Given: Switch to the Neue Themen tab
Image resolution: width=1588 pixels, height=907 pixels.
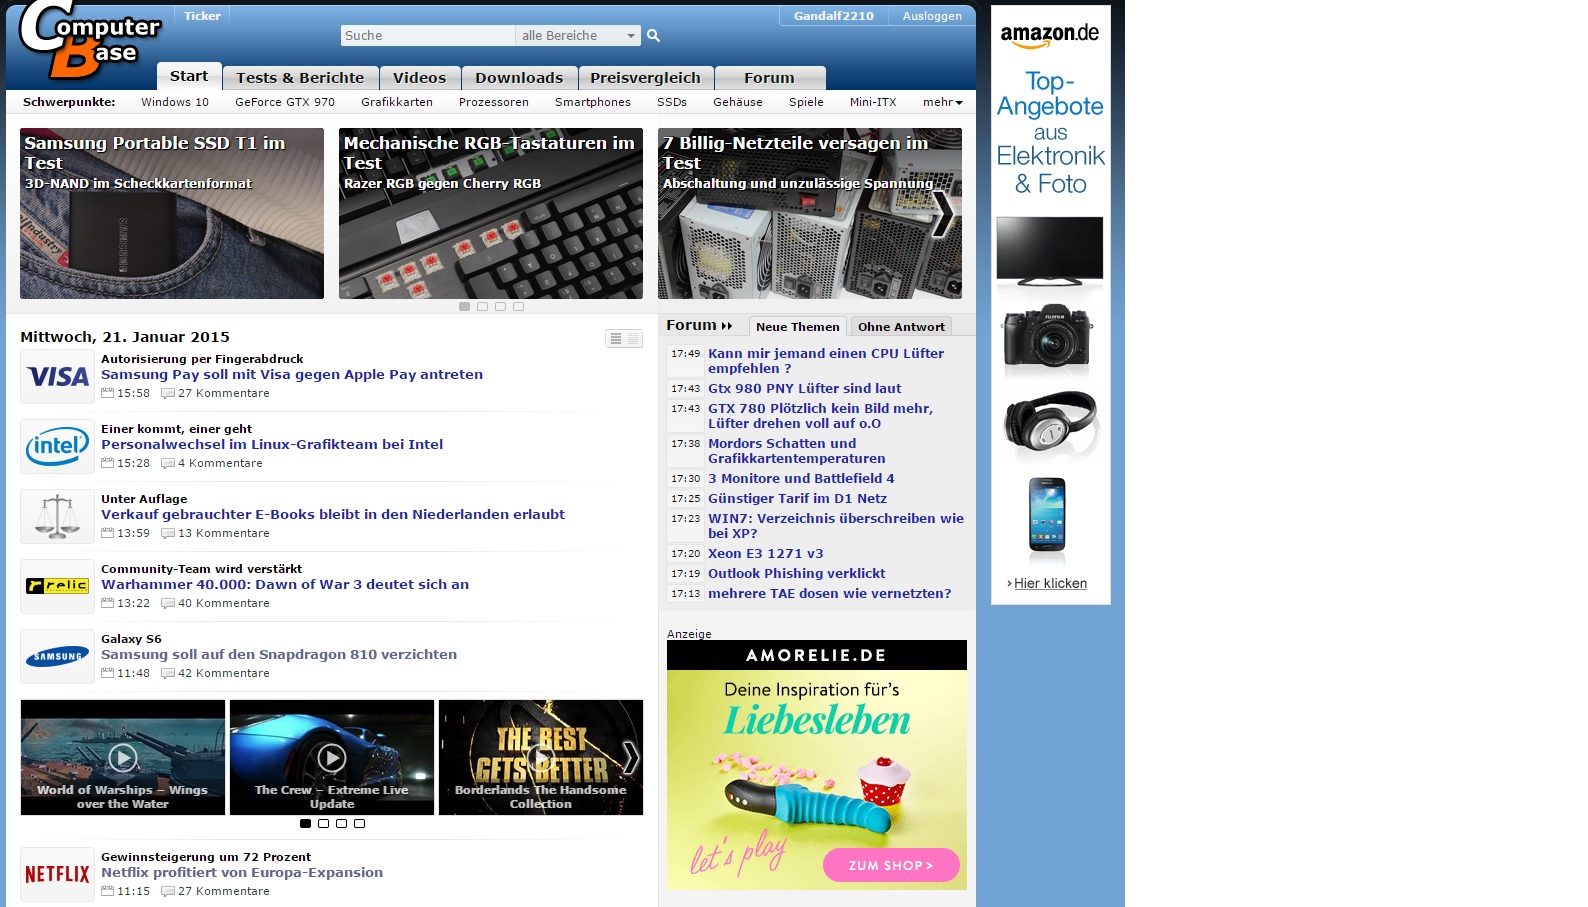Looking at the screenshot, I should (798, 327).
